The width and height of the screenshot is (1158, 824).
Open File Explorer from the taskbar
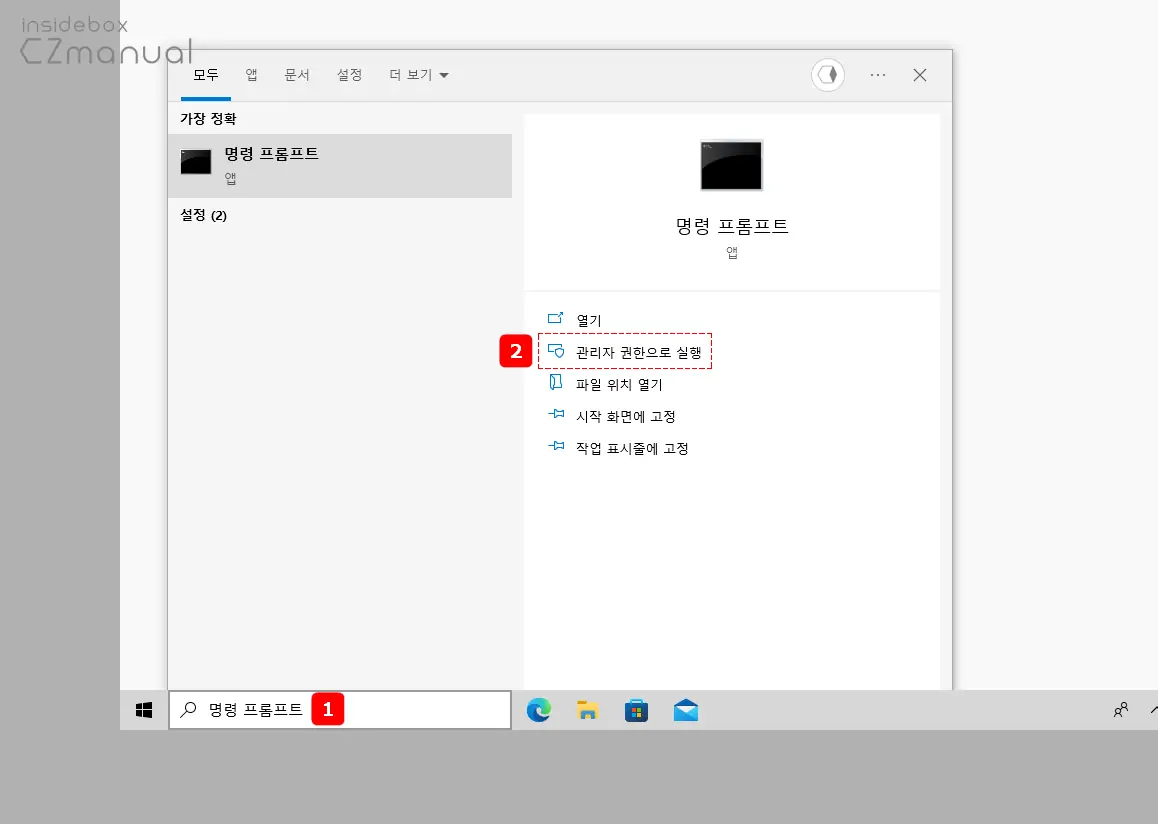click(x=588, y=710)
